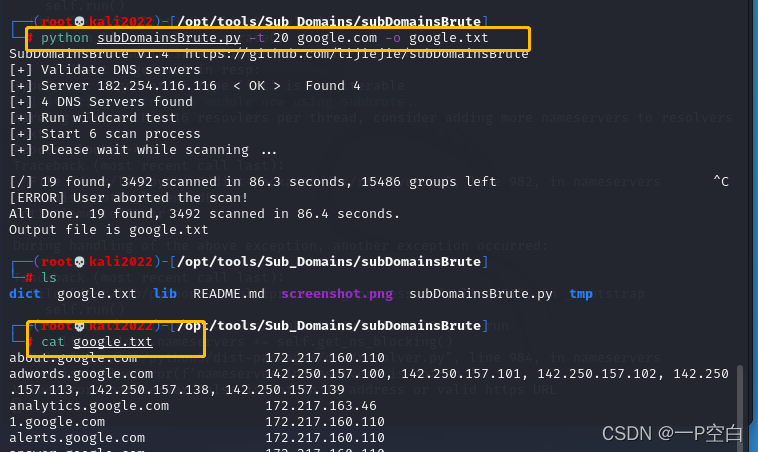Click google.txt at end of python command
This screenshot has width=758, height=452.
449,38
